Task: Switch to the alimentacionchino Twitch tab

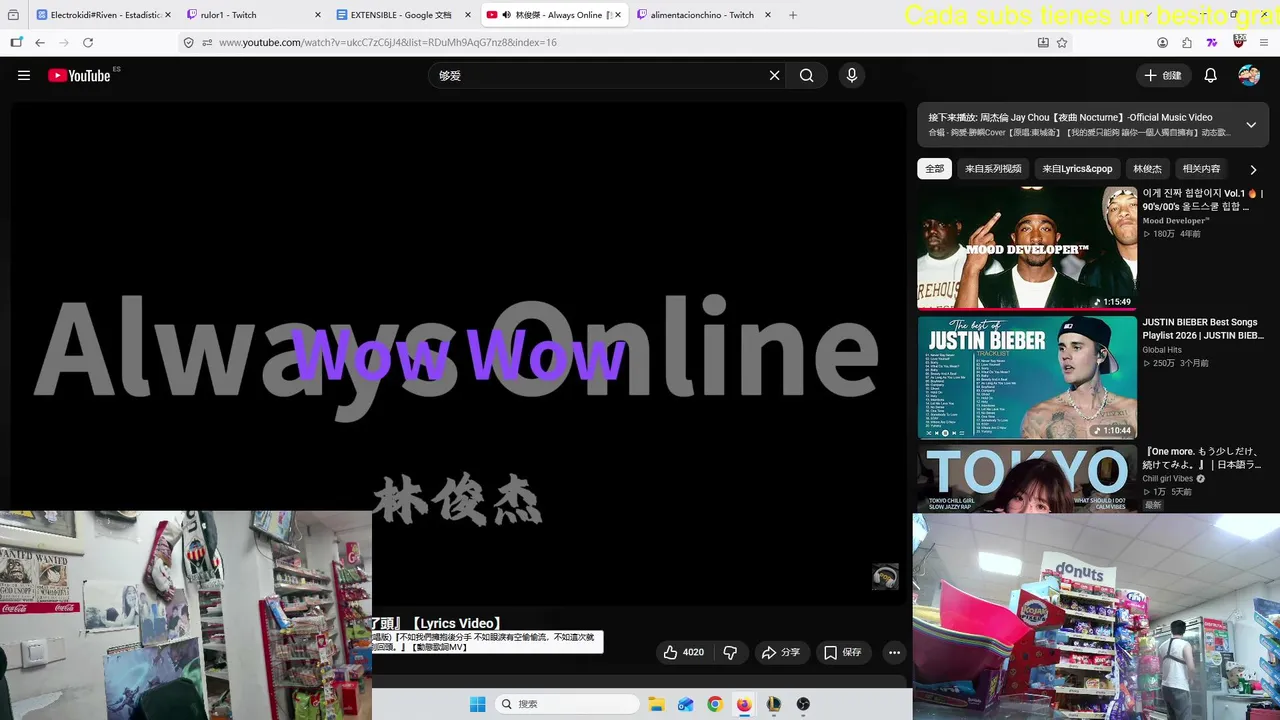Action: tap(704, 15)
